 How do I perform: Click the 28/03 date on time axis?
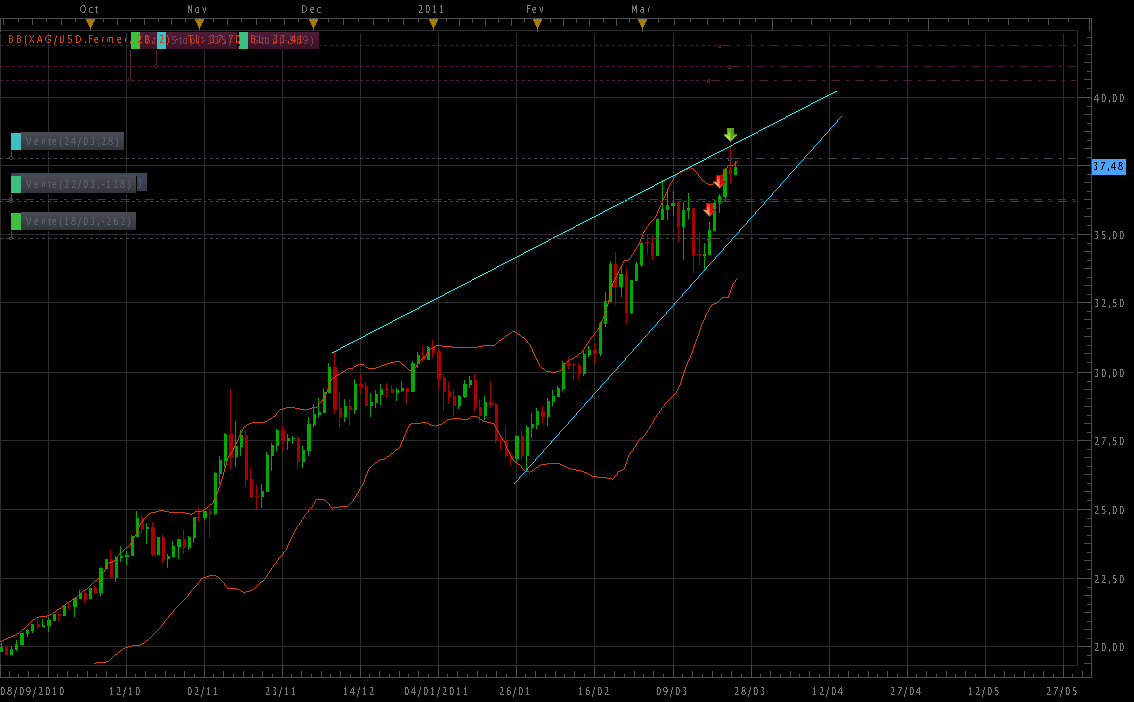pyautogui.click(x=750, y=691)
